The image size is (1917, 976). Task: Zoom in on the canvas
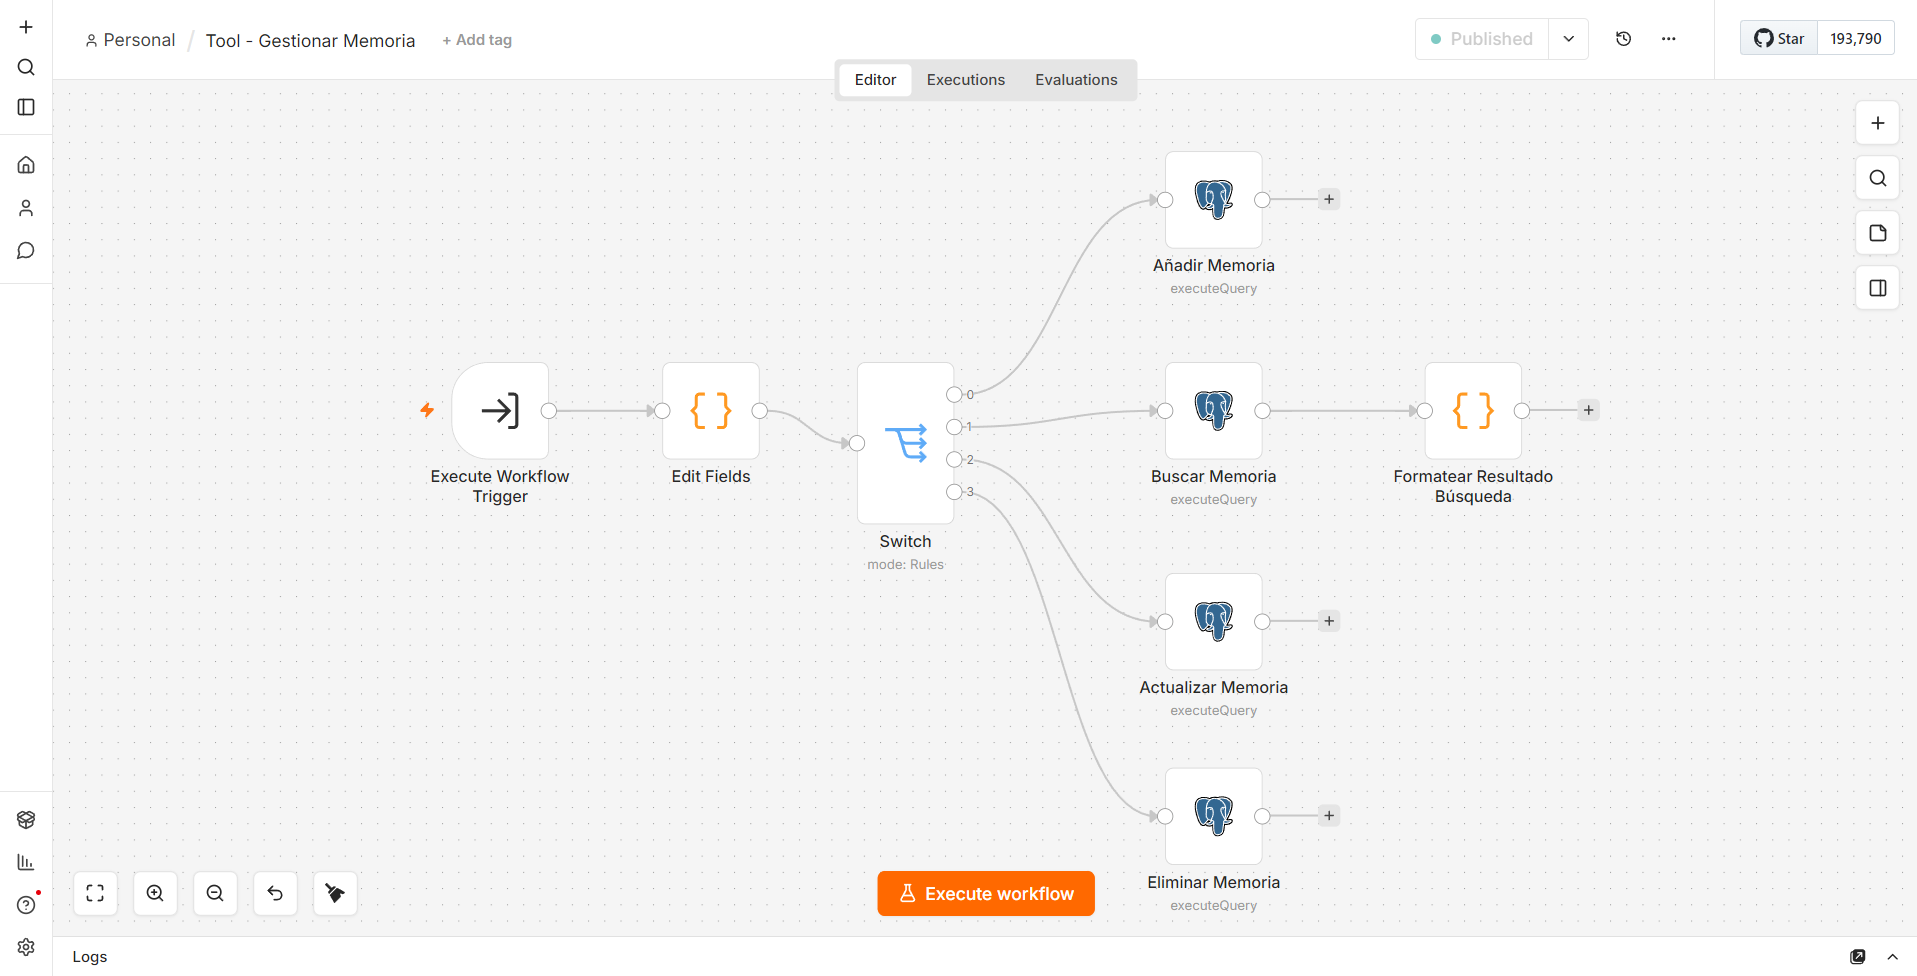[155, 893]
